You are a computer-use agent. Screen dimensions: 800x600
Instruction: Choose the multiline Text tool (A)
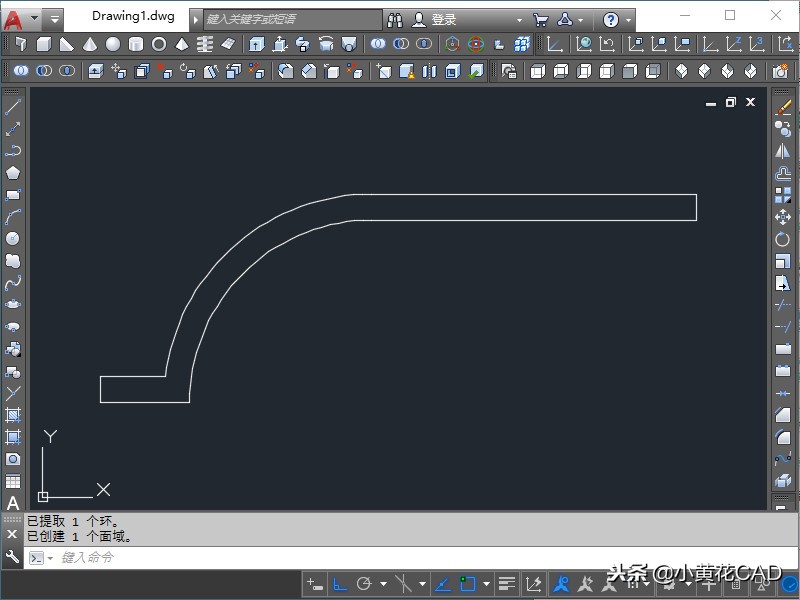point(13,503)
